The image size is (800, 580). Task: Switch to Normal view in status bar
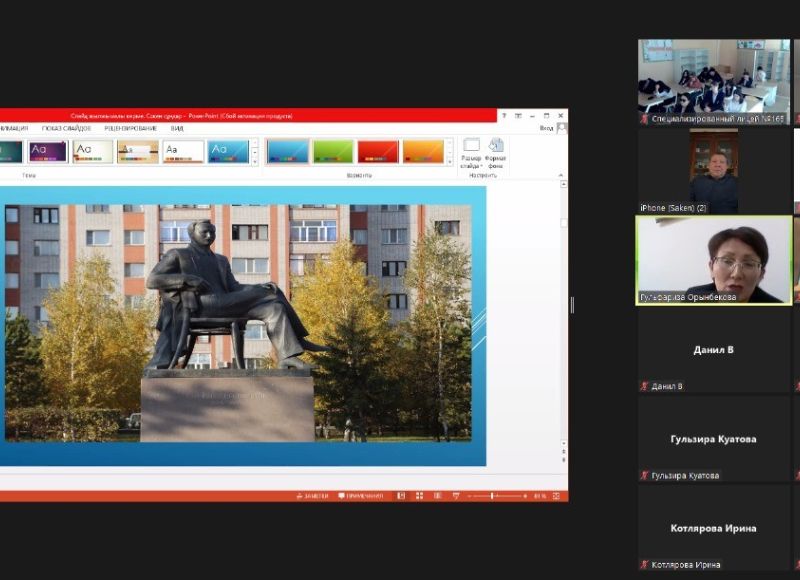pos(402,495)
